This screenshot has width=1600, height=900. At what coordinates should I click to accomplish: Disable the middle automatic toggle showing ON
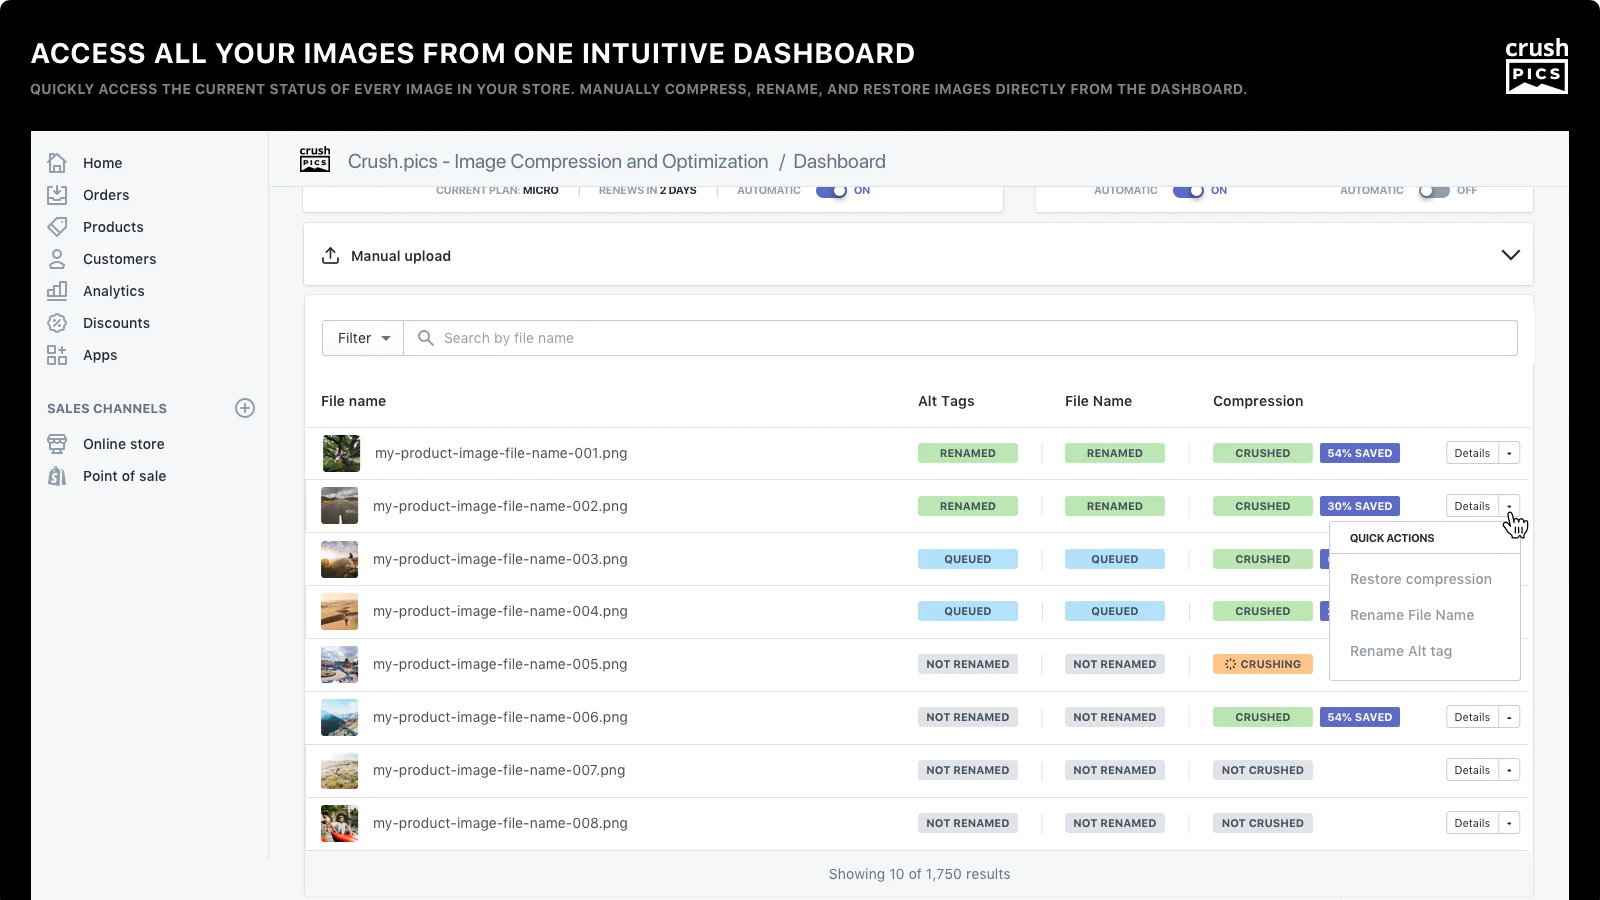pos(1188,191)
